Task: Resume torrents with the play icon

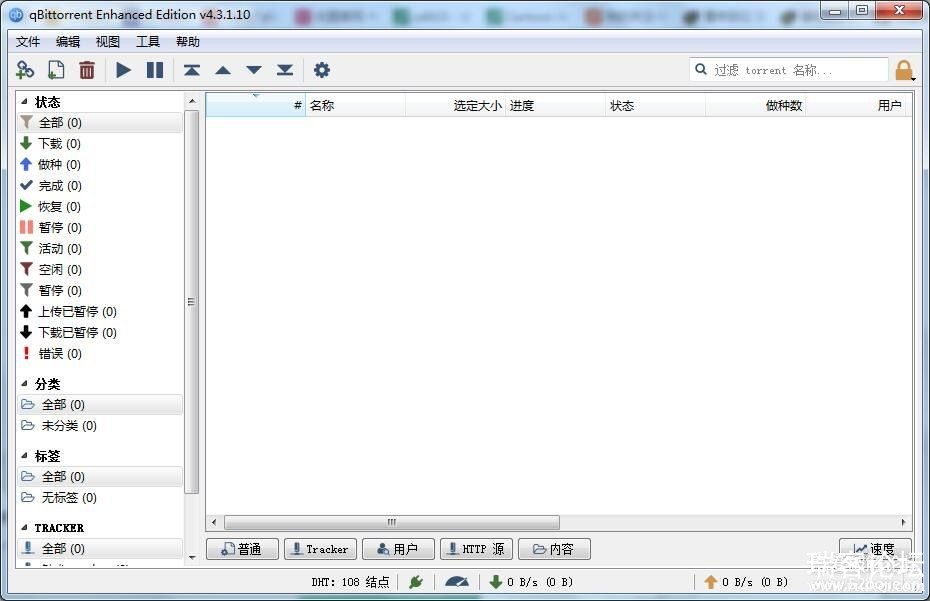Action: [x=123, y=70]
